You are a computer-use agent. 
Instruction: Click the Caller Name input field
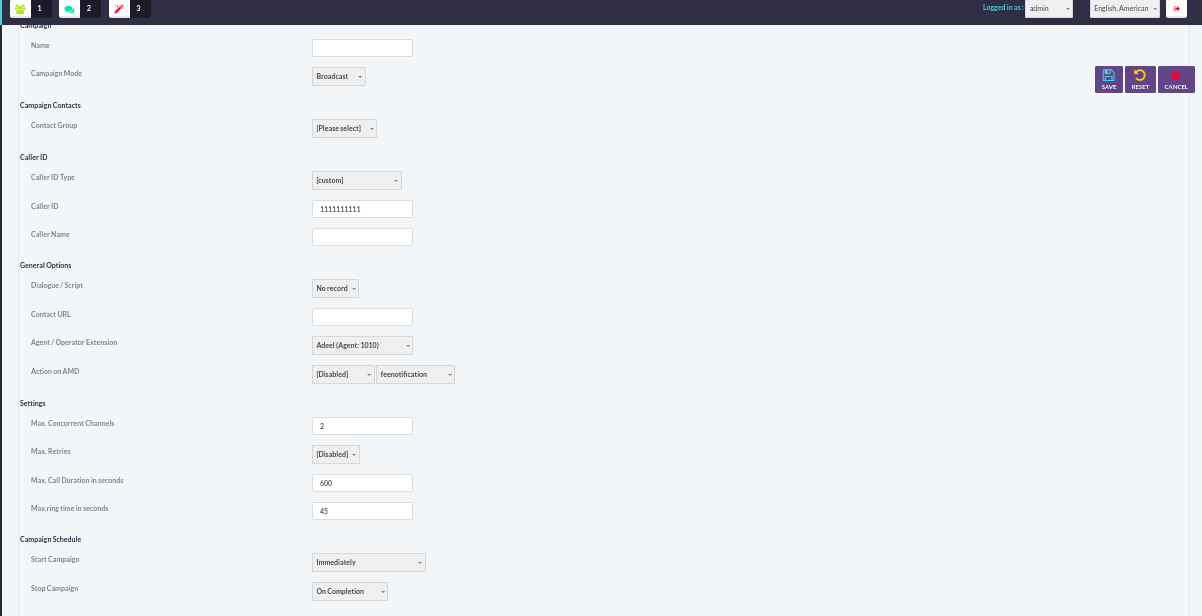point(362,237)
